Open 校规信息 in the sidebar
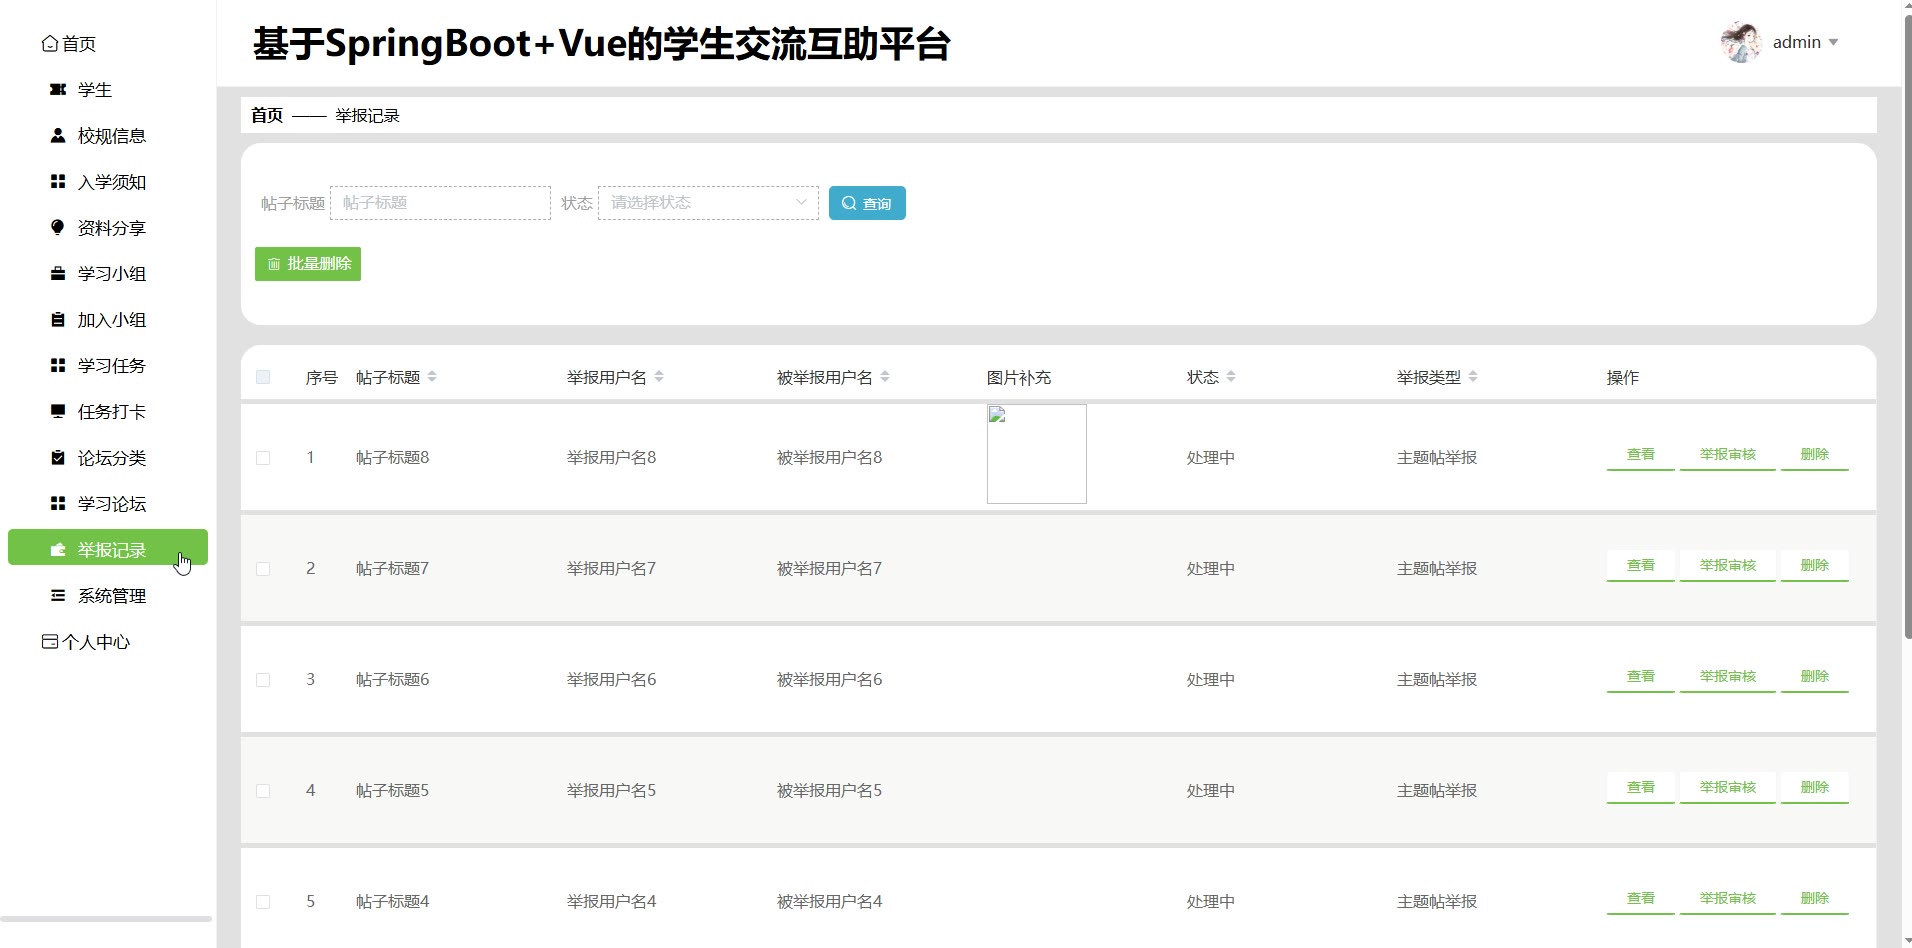Viewport: 1912px width, 948px height. pos(112,136)
